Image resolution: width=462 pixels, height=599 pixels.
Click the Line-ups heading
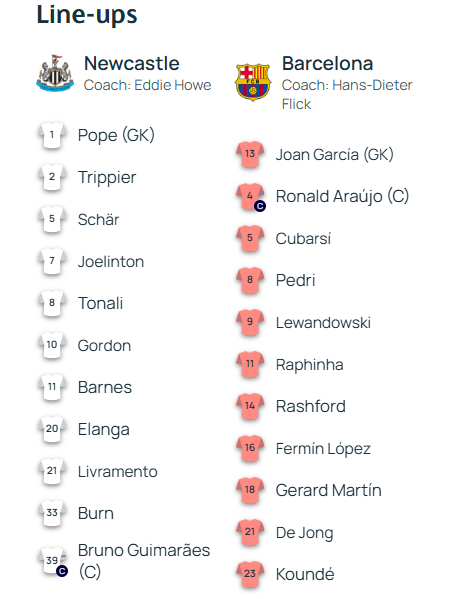[x=87, y=15]
